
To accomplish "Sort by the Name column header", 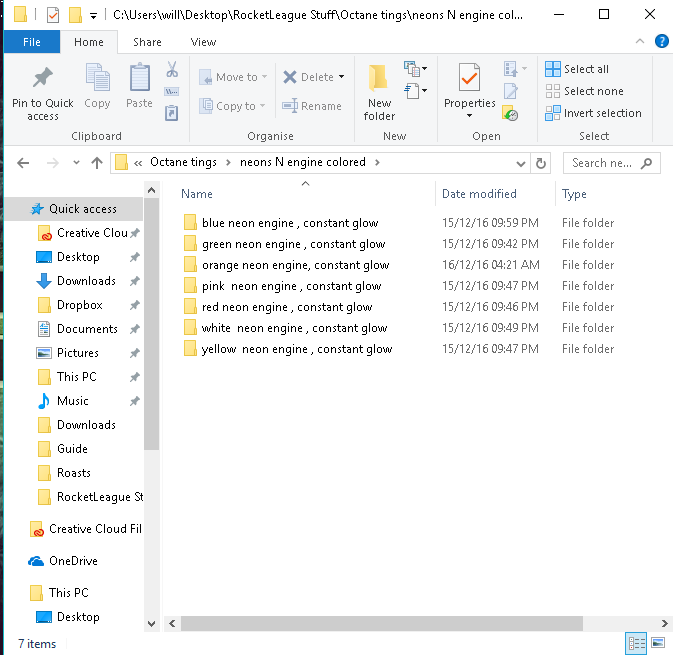I will pos(197,194).
